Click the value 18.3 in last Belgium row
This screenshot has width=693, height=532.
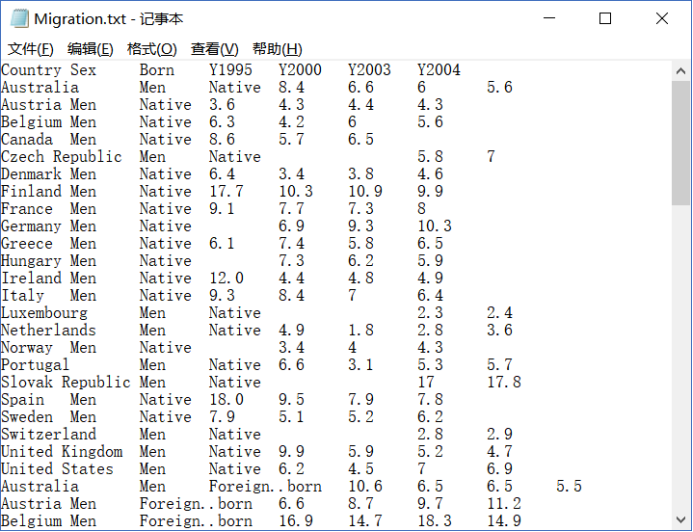pos(434,521)
